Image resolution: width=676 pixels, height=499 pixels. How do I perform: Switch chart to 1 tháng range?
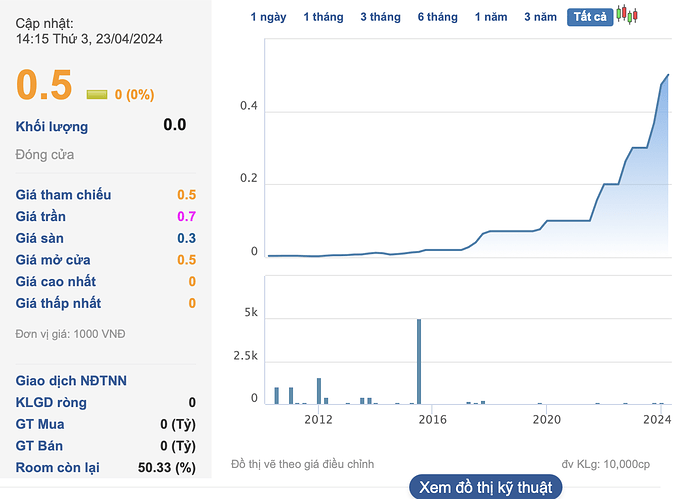323,17
